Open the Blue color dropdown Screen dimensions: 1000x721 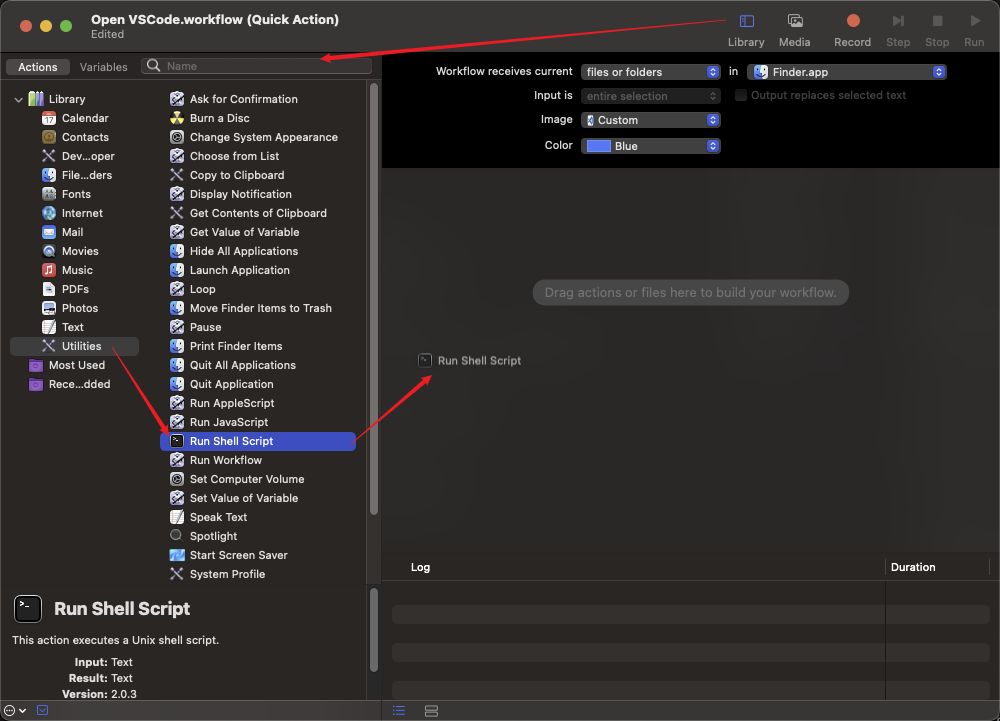650,146
